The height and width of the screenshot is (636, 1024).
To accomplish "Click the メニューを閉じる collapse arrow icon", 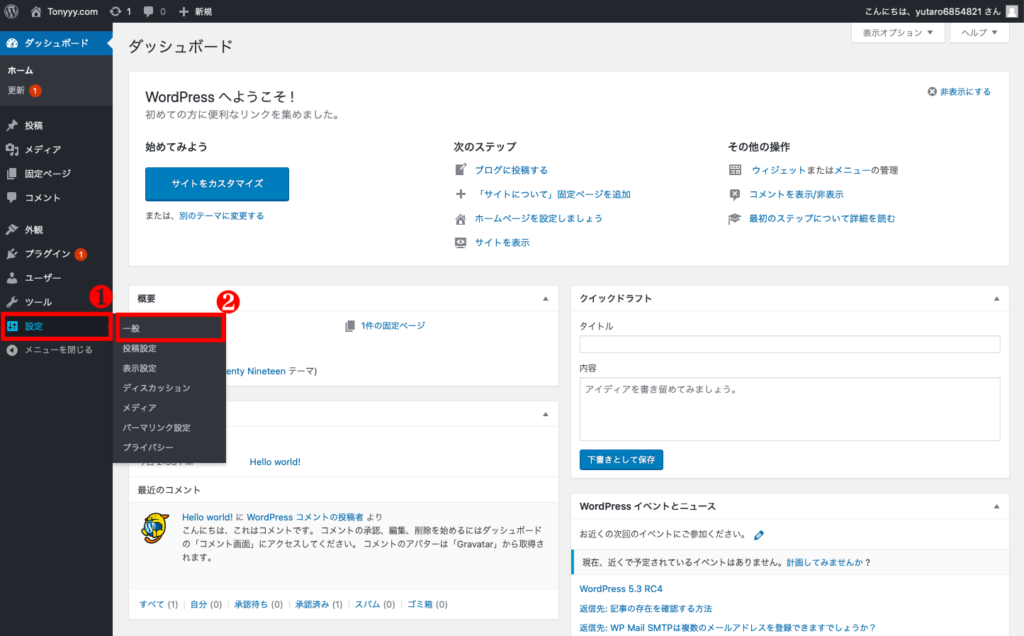I will click(12, 350).
